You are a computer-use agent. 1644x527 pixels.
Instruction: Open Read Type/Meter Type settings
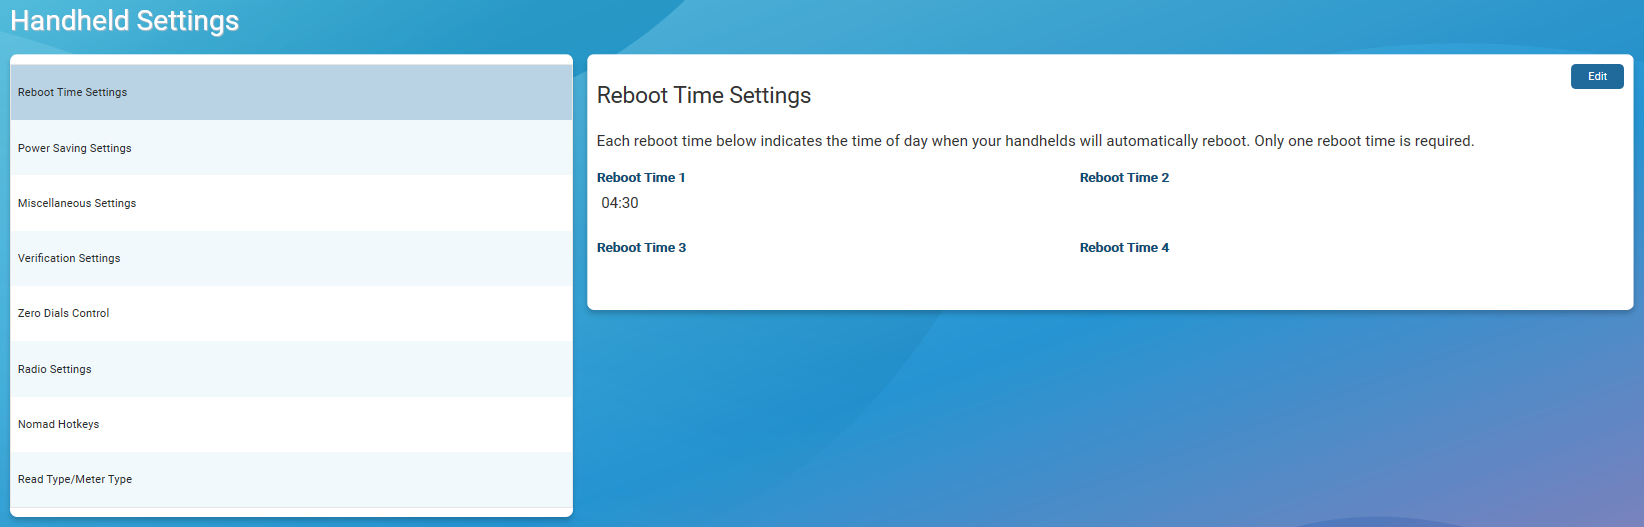point(75,479)
